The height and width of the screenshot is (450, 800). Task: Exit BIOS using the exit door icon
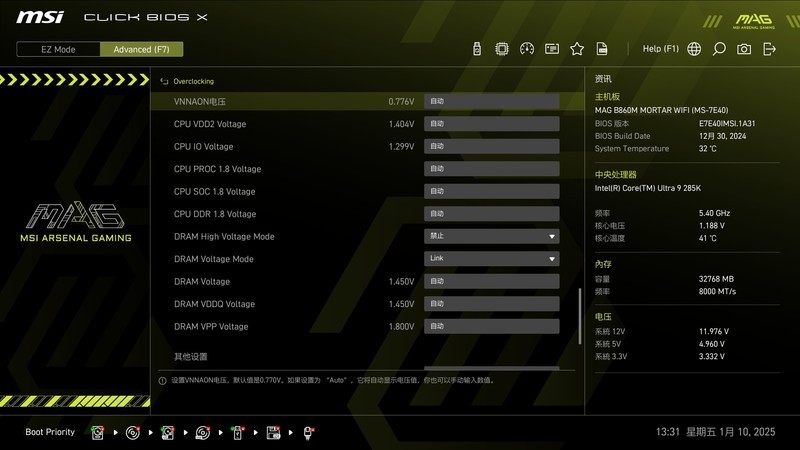click(769, 49)
